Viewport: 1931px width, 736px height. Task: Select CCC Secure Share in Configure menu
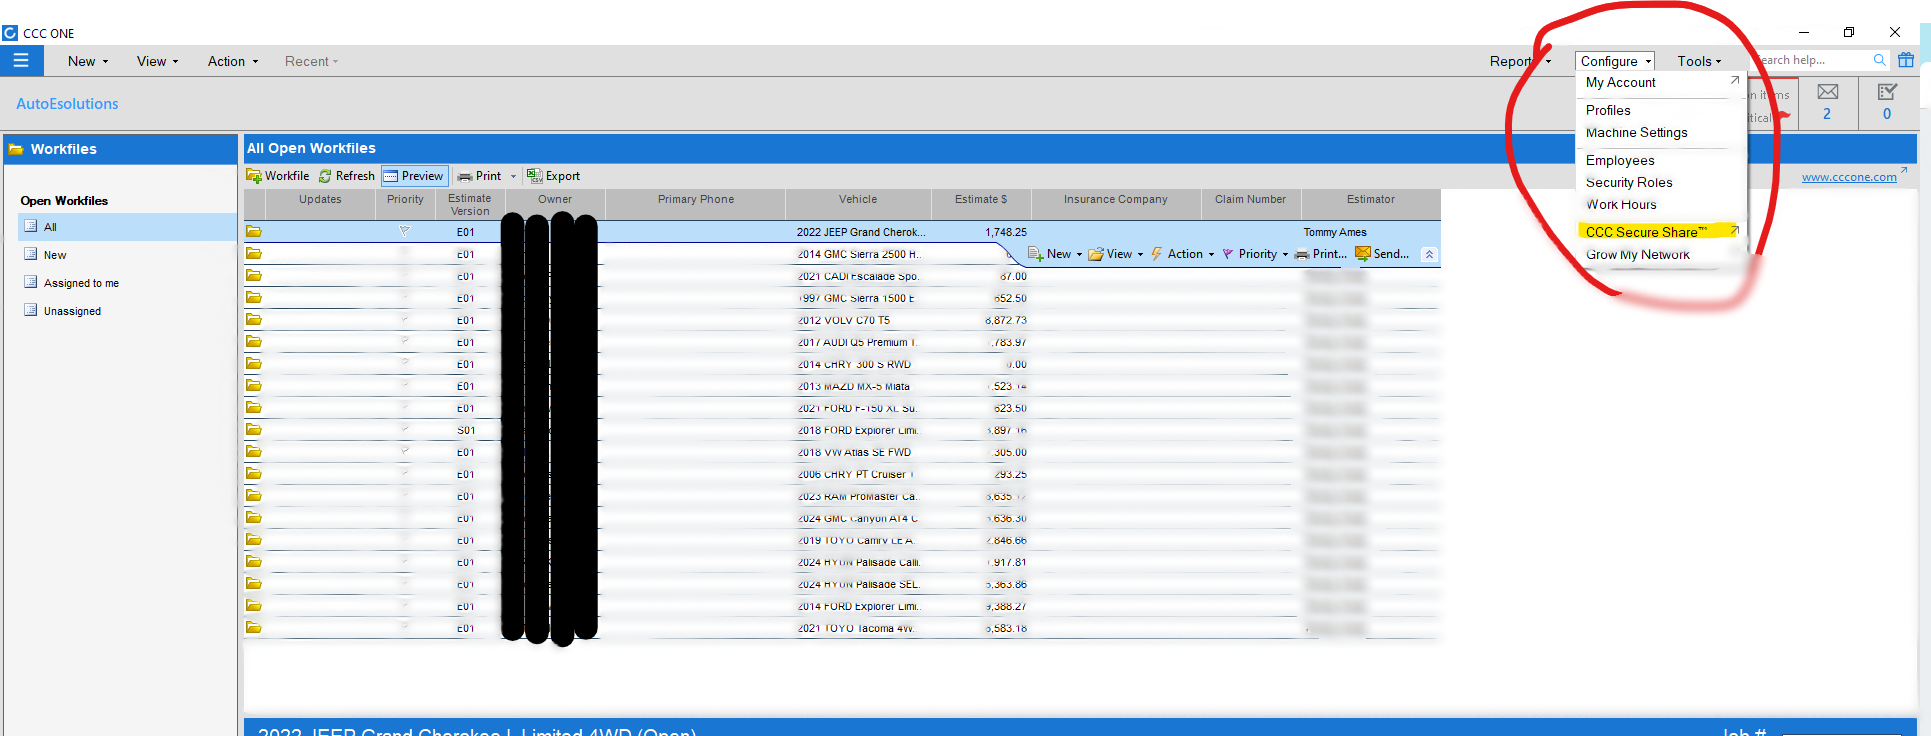tap(1646, 232)
